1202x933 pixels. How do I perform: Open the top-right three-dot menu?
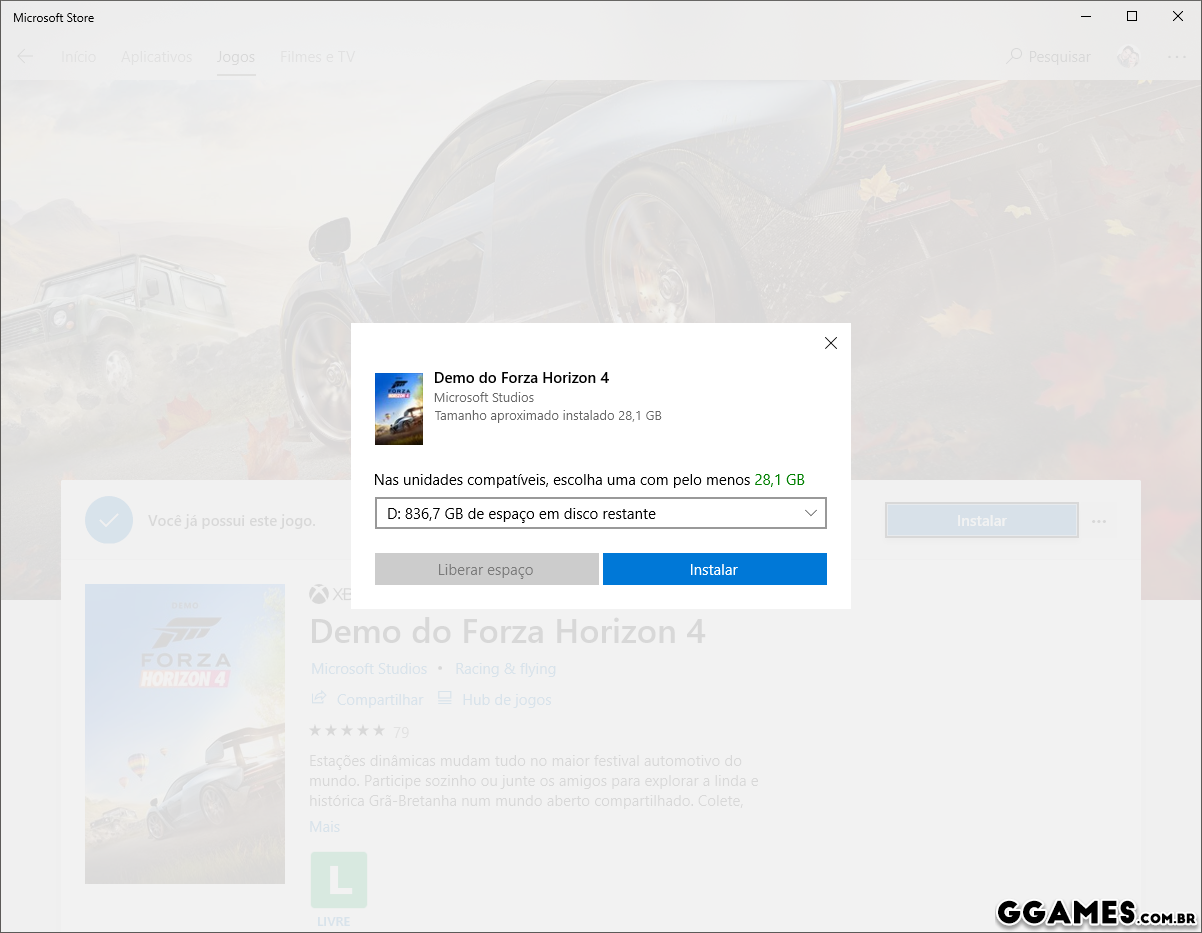pyautogui.click(x=1176, y=57)
